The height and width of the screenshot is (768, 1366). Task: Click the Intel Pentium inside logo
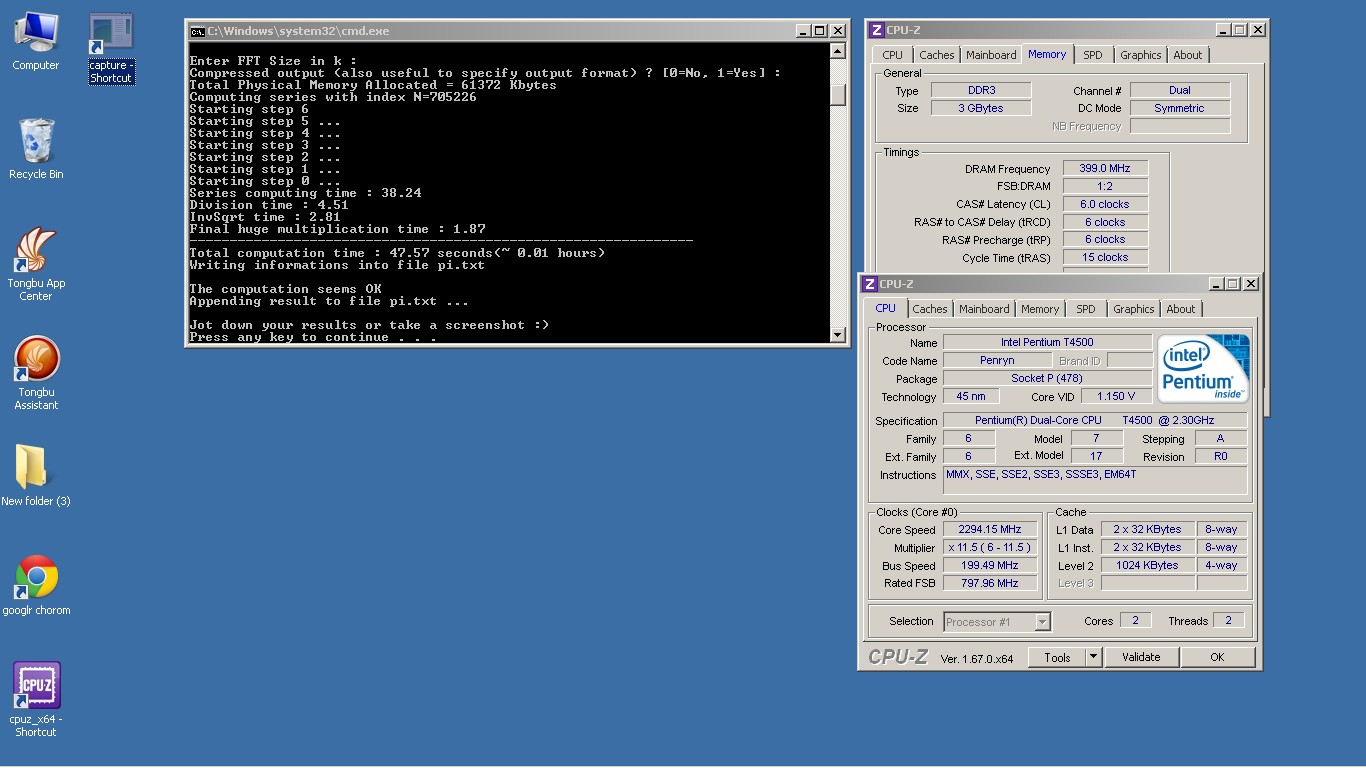pos(1204,368)
